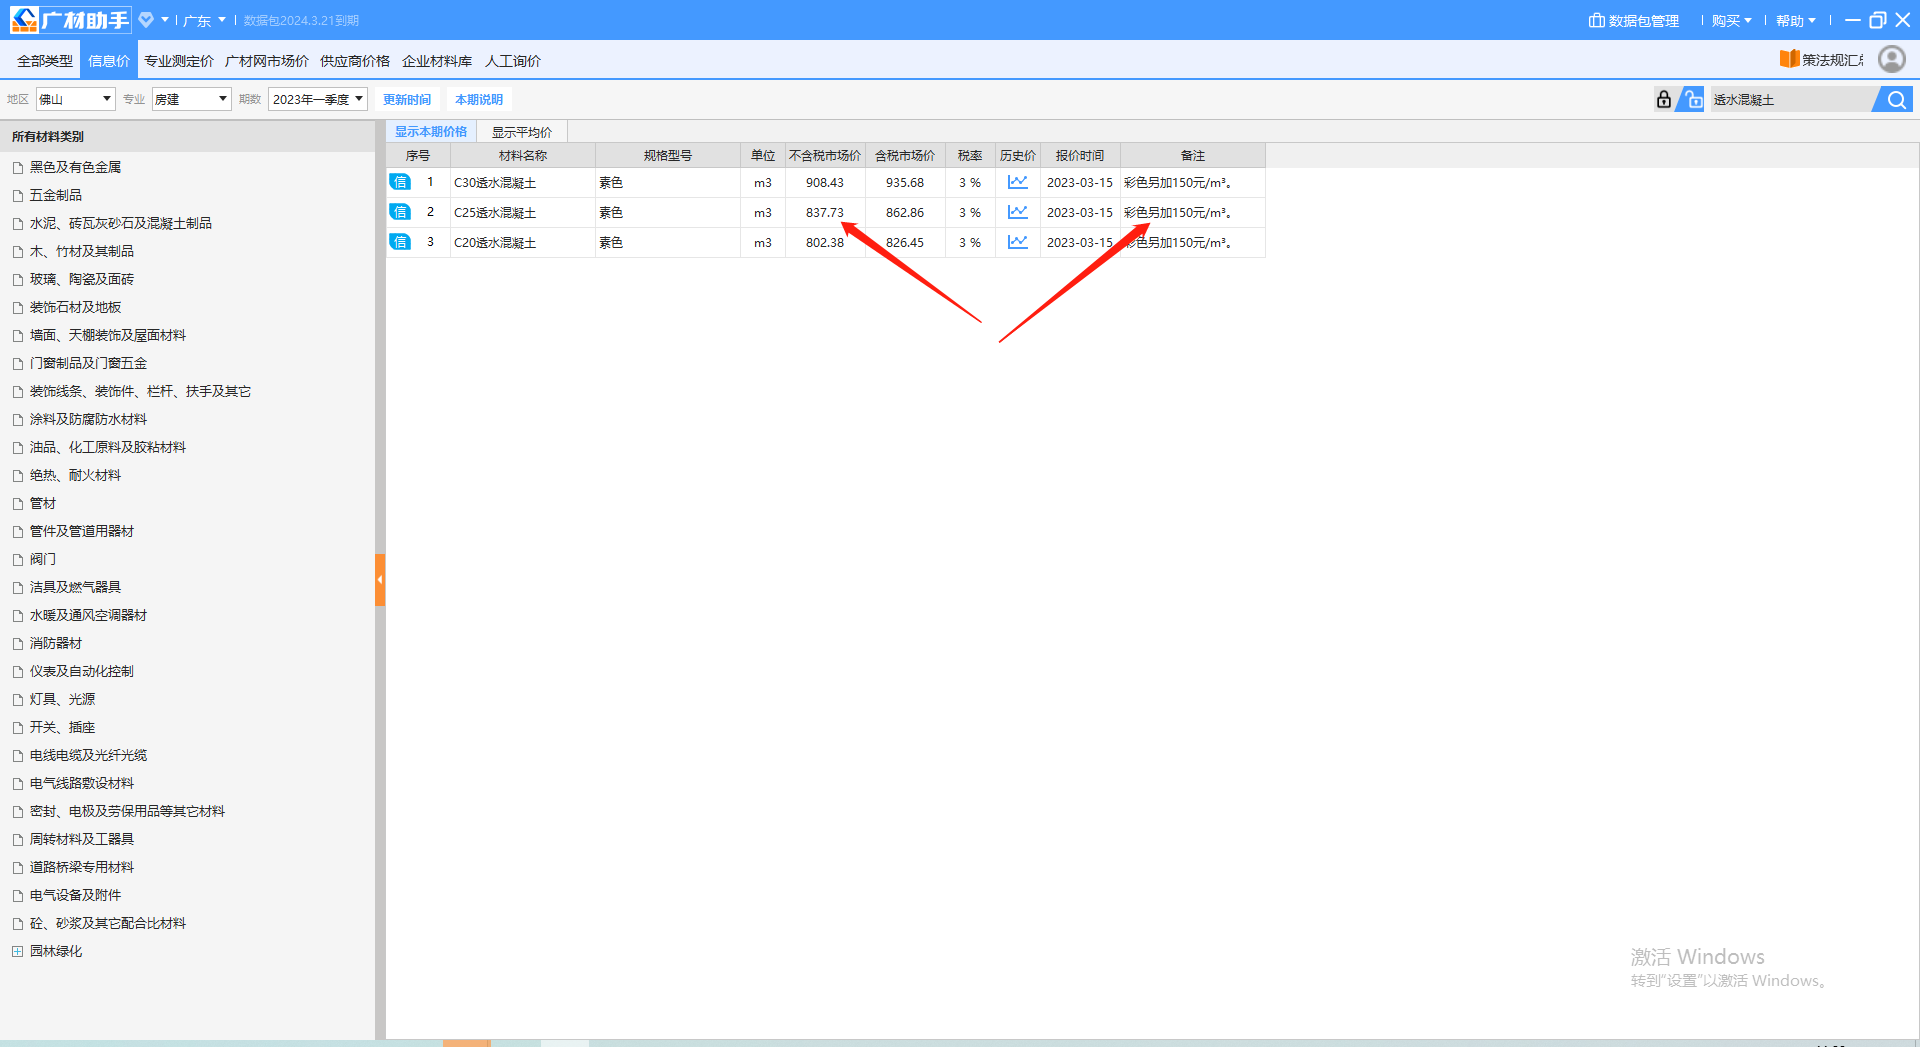Screen dimensions: 1920x1047
Task: Switch to 广材网市场价 tab
Action: tap(267, 61)
